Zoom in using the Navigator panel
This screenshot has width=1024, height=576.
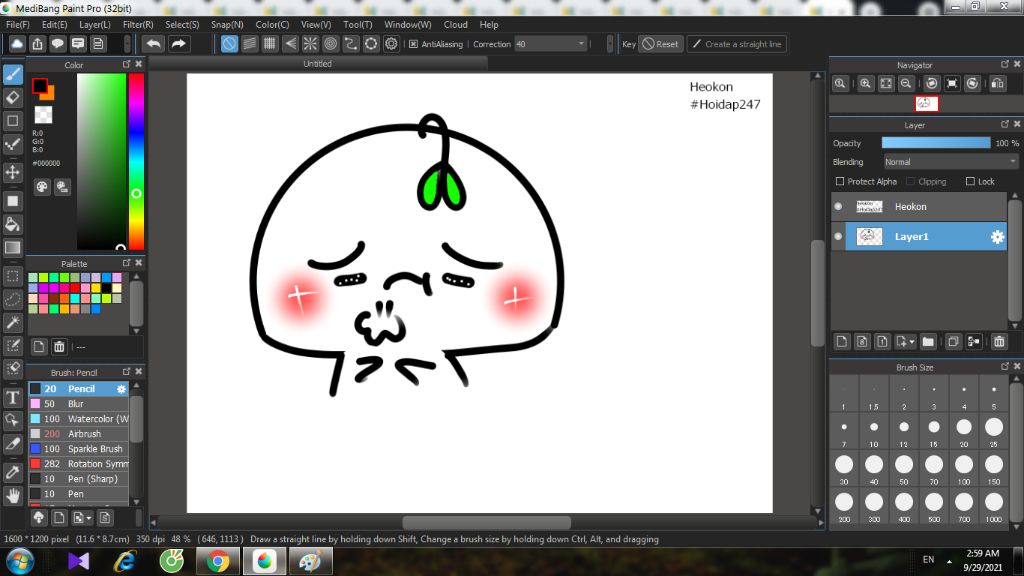tap(865, 84)
